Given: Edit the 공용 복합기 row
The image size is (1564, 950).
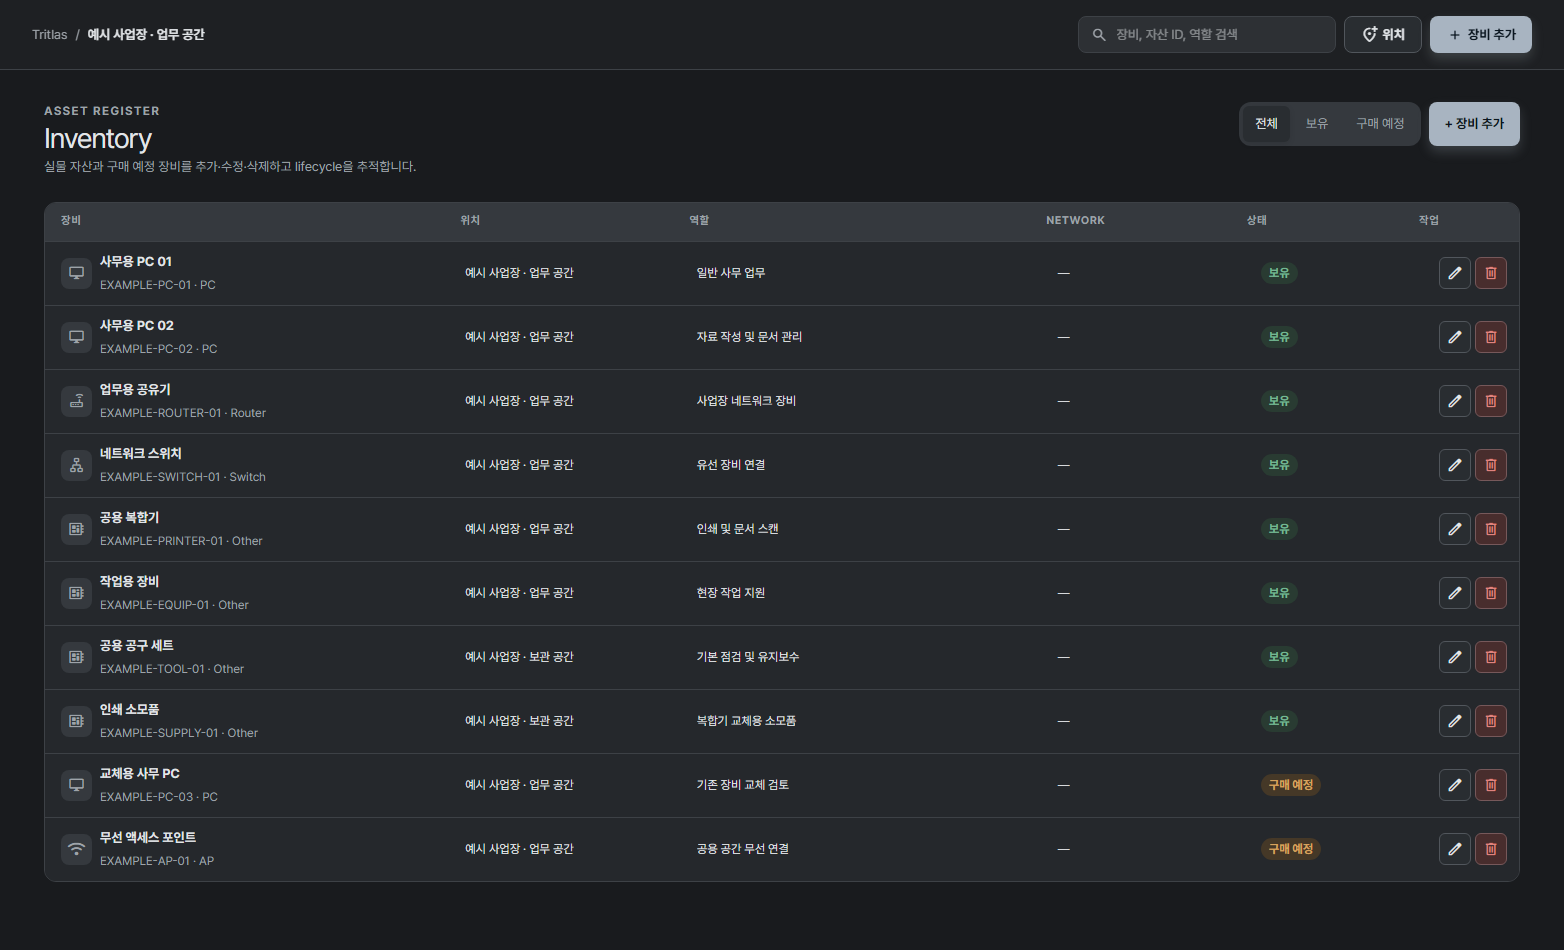Looking at the screenshot, I should coord(1455,529).
